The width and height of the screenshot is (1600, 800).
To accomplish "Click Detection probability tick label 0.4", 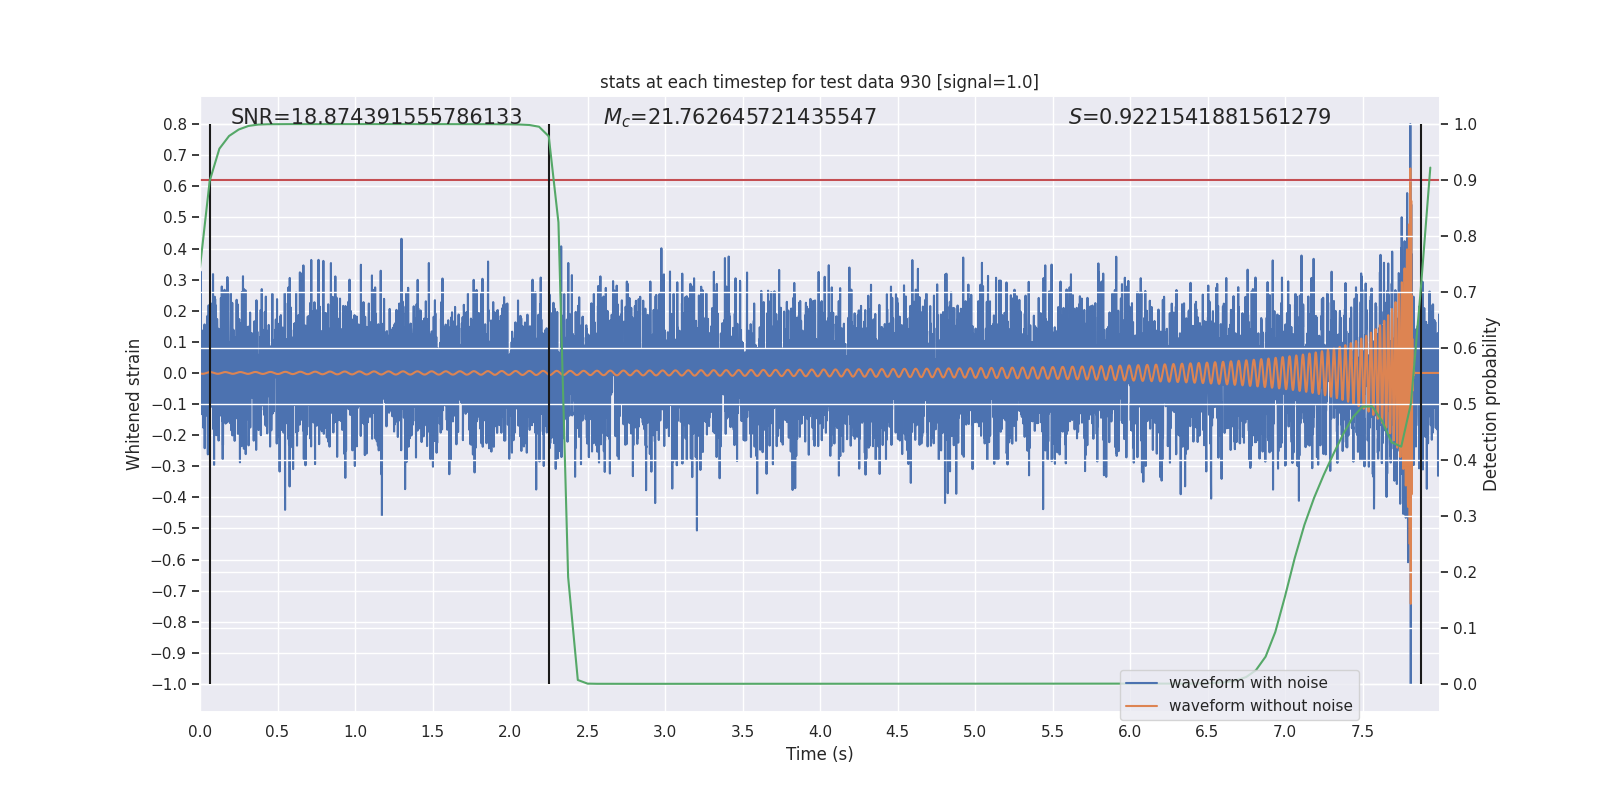I will 1465,461.
